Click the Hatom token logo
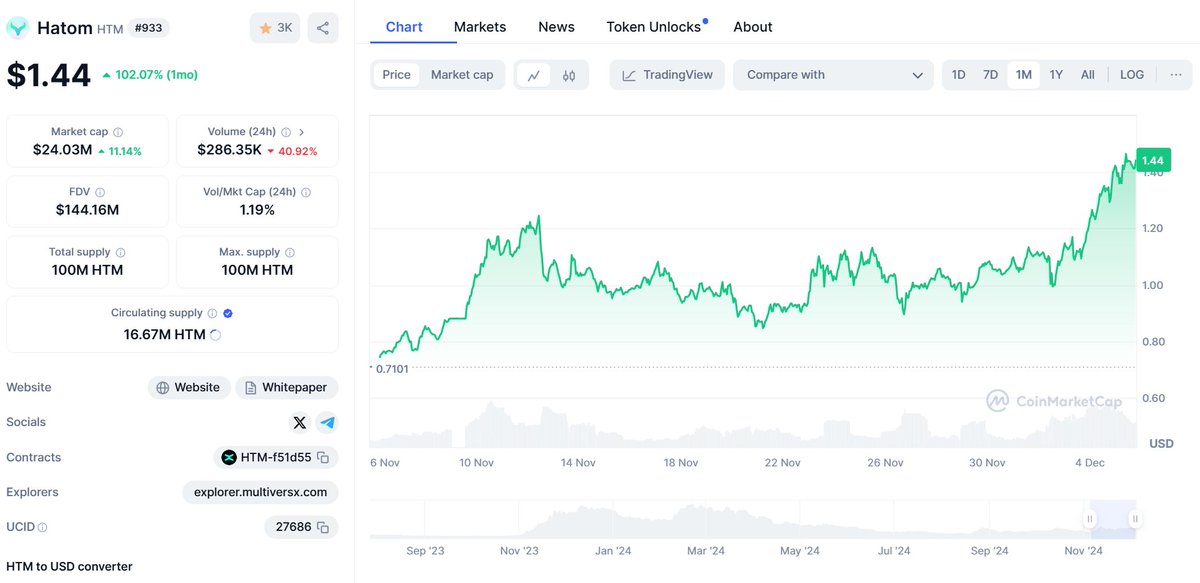Viewport: 1200px width, 583px height. pos(18,28)
